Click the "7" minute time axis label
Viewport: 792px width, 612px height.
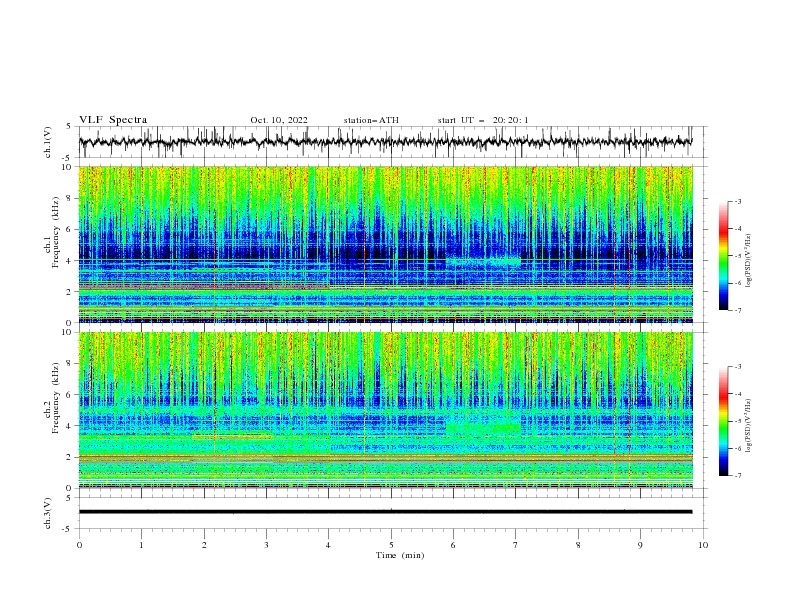click(x=516, y=545)
